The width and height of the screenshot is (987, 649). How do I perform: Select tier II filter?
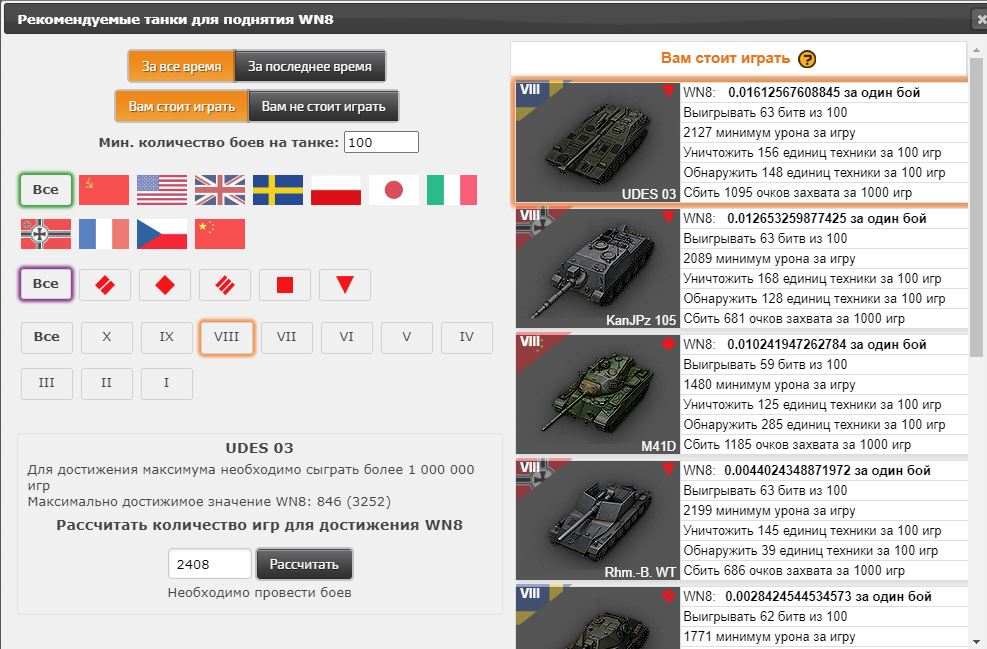[x=107, y=383]
